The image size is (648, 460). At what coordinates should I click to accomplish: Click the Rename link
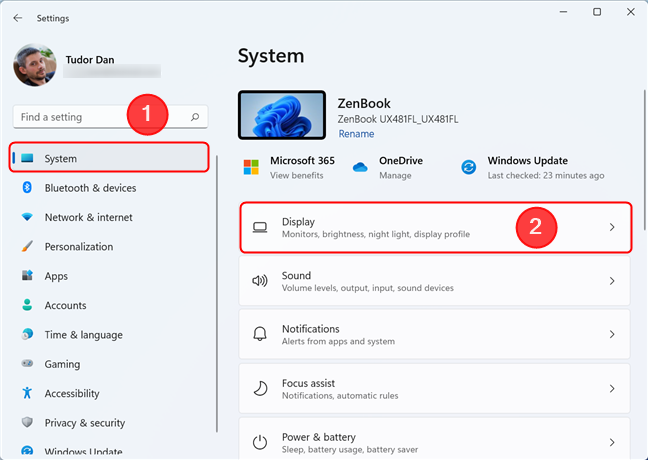[x=356, y=133]
